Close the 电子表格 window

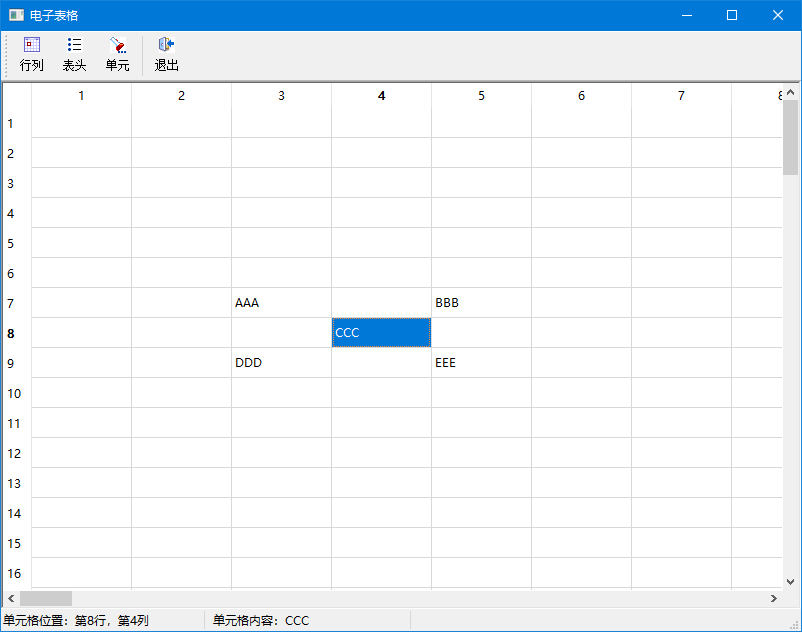pos(777,15)
